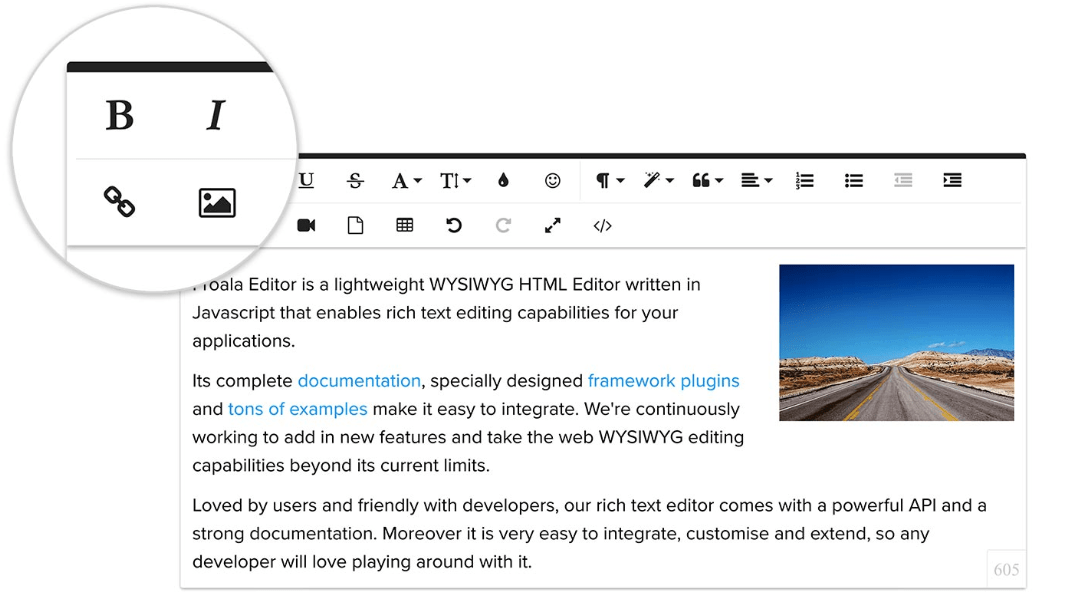Toggle fullscreen with the expand arrows

(x=553, y=226)
